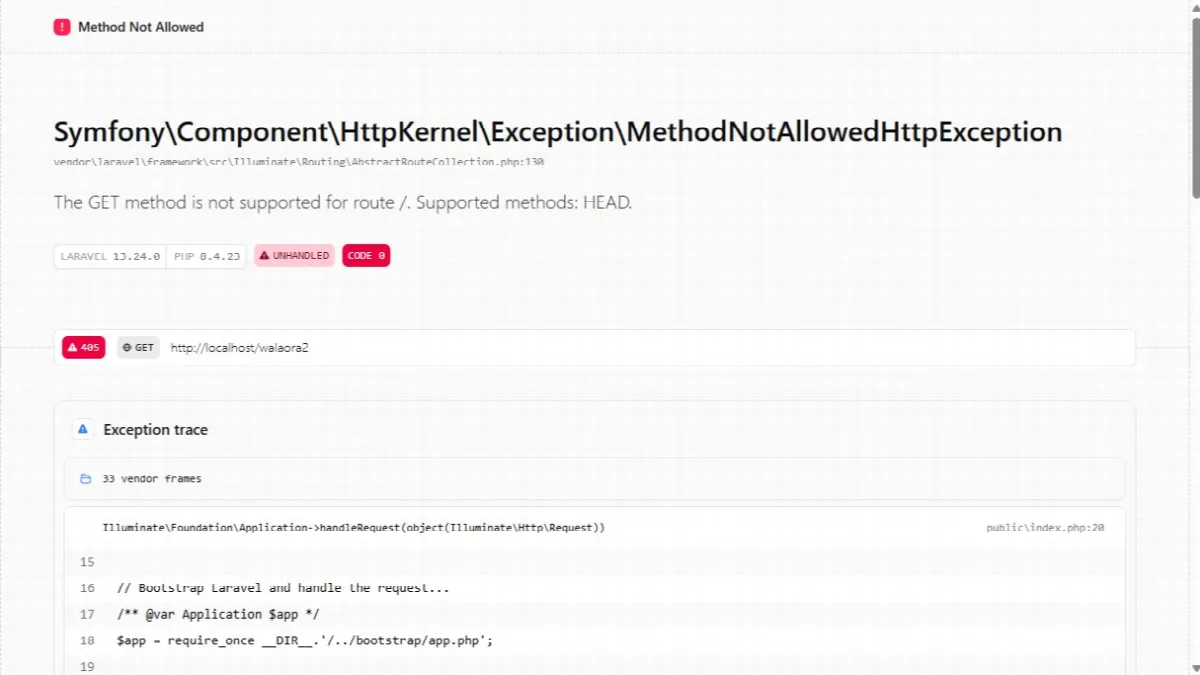This screenshot has width=1200, height=675.
Task: Click the http://localhost/walaora2 URL field
Action: click(594, 348)
